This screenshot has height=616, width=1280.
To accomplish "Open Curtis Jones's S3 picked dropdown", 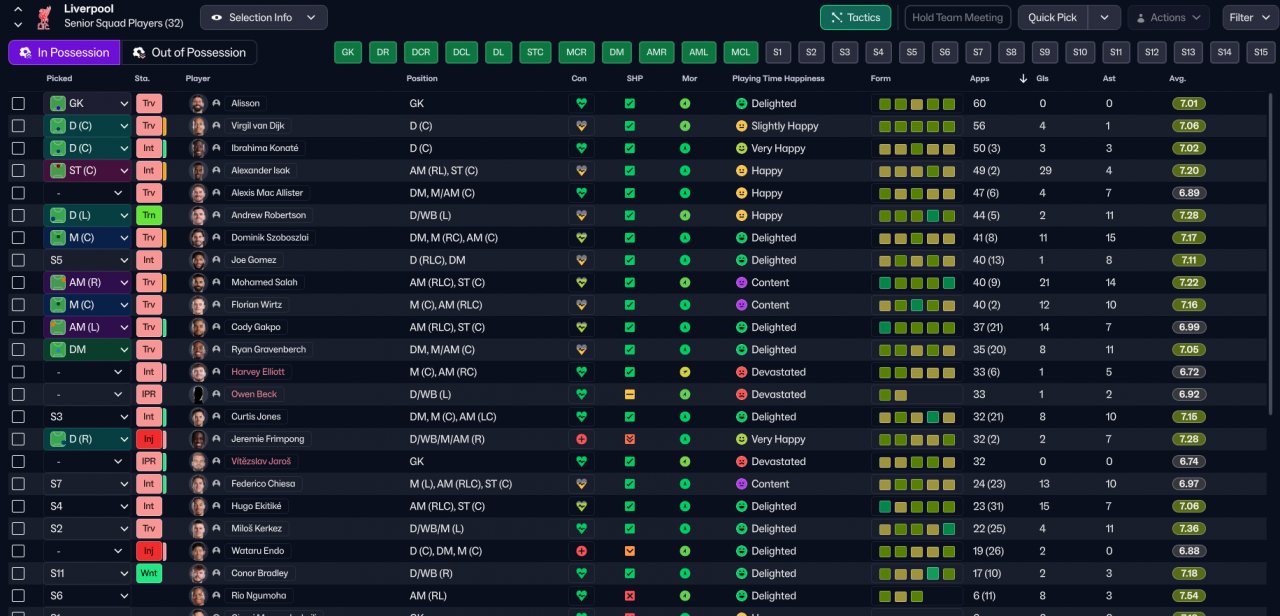I will point(88,417).
